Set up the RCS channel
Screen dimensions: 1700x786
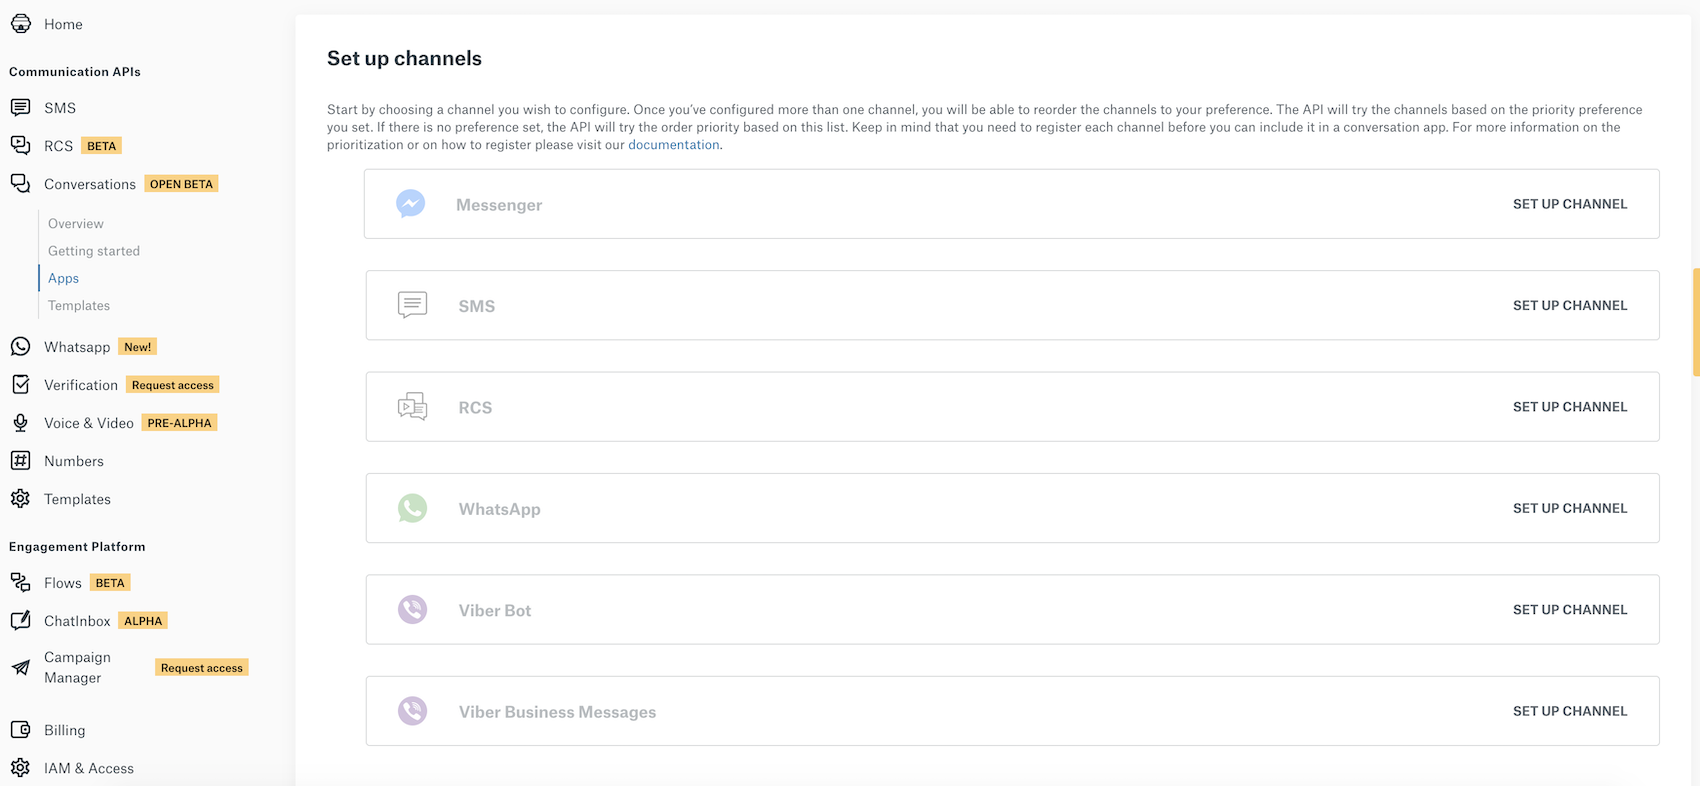pos(1570,407)
